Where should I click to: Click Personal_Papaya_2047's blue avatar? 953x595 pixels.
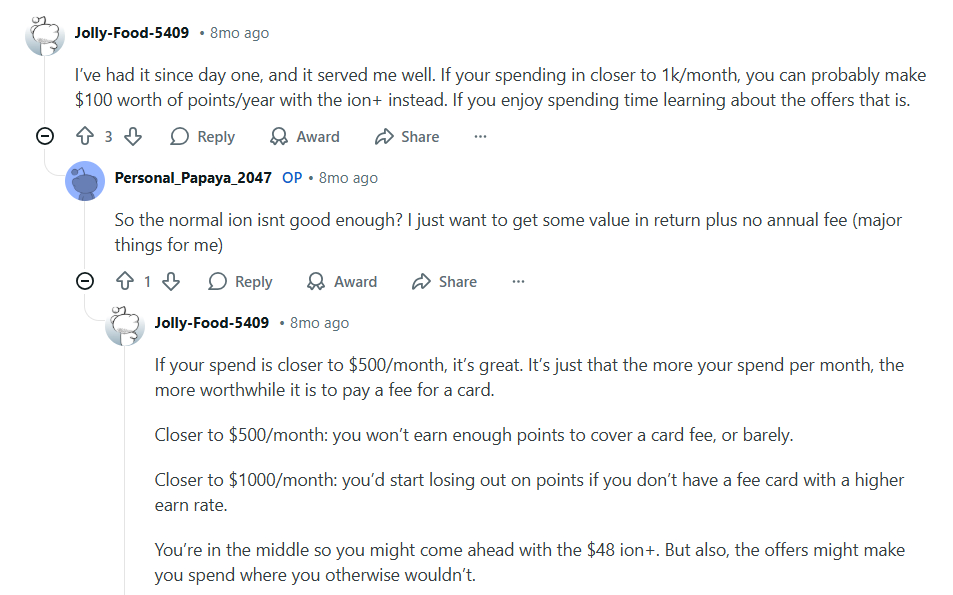pyautogui.click(x=85, y=181)
